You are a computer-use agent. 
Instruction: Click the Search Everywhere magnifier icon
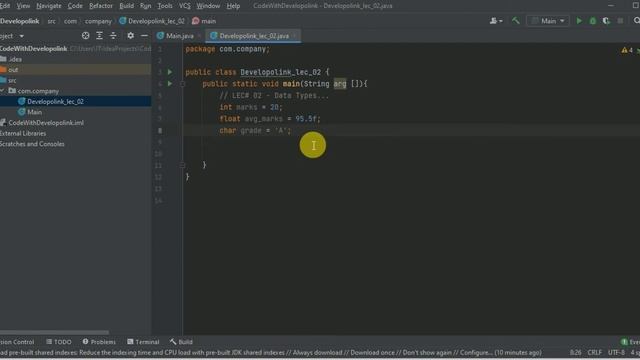[636, 21]
